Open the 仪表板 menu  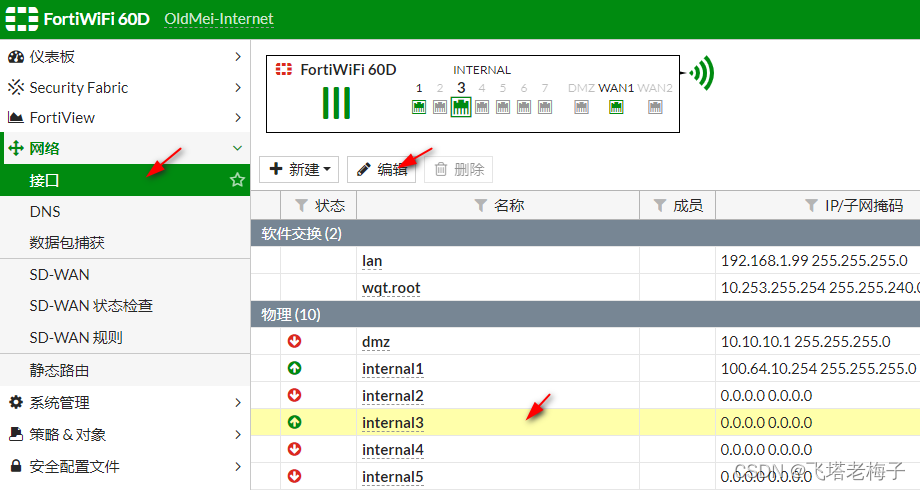pyautogui.click(x=125, y=56)
